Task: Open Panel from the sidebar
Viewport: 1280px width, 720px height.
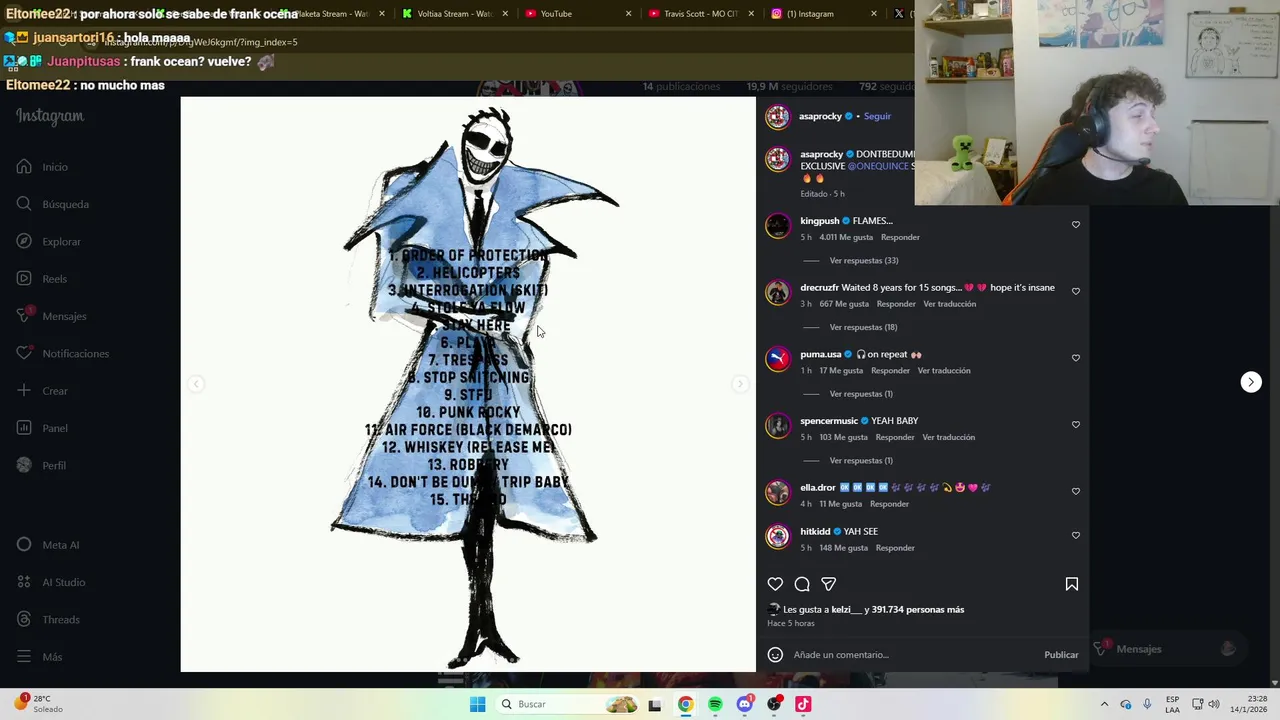Action: pos(42,428)
